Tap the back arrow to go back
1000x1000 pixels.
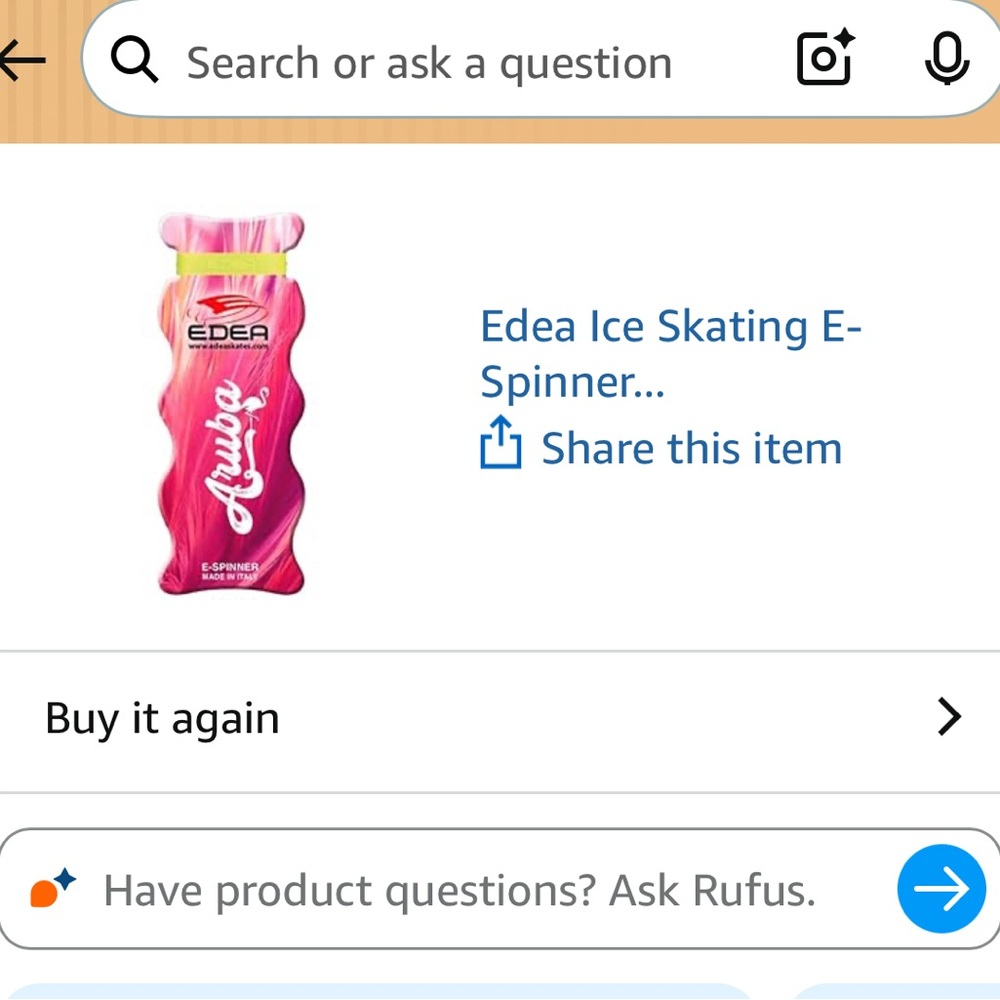pos(22,60)
